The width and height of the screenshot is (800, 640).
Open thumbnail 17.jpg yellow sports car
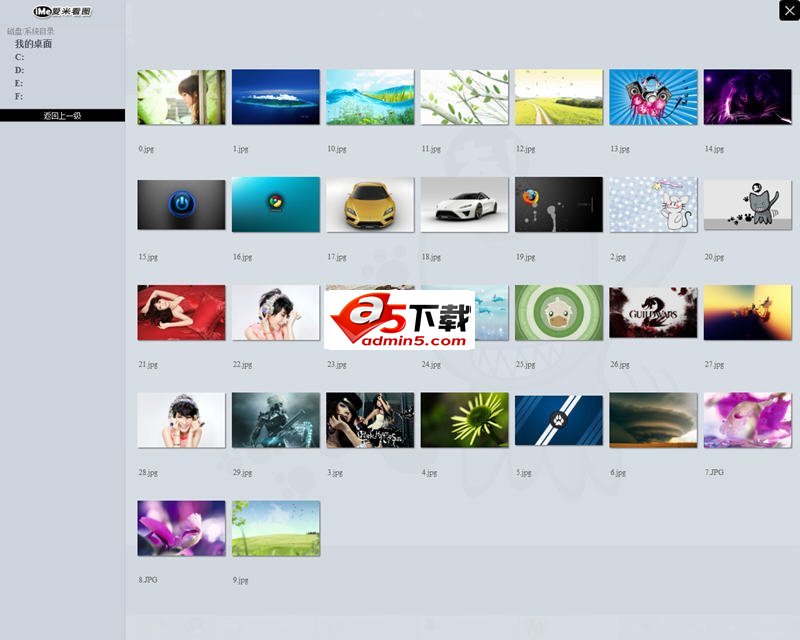pyautogui.click(x=370, y=205)
